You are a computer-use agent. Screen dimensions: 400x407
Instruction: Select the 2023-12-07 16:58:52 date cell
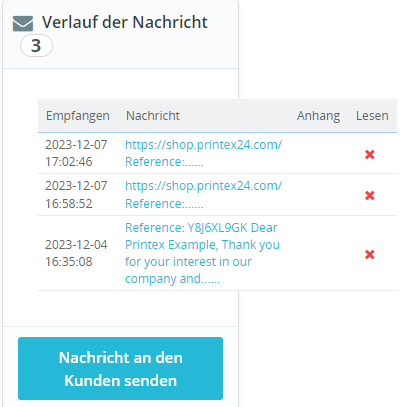point(76,194)
